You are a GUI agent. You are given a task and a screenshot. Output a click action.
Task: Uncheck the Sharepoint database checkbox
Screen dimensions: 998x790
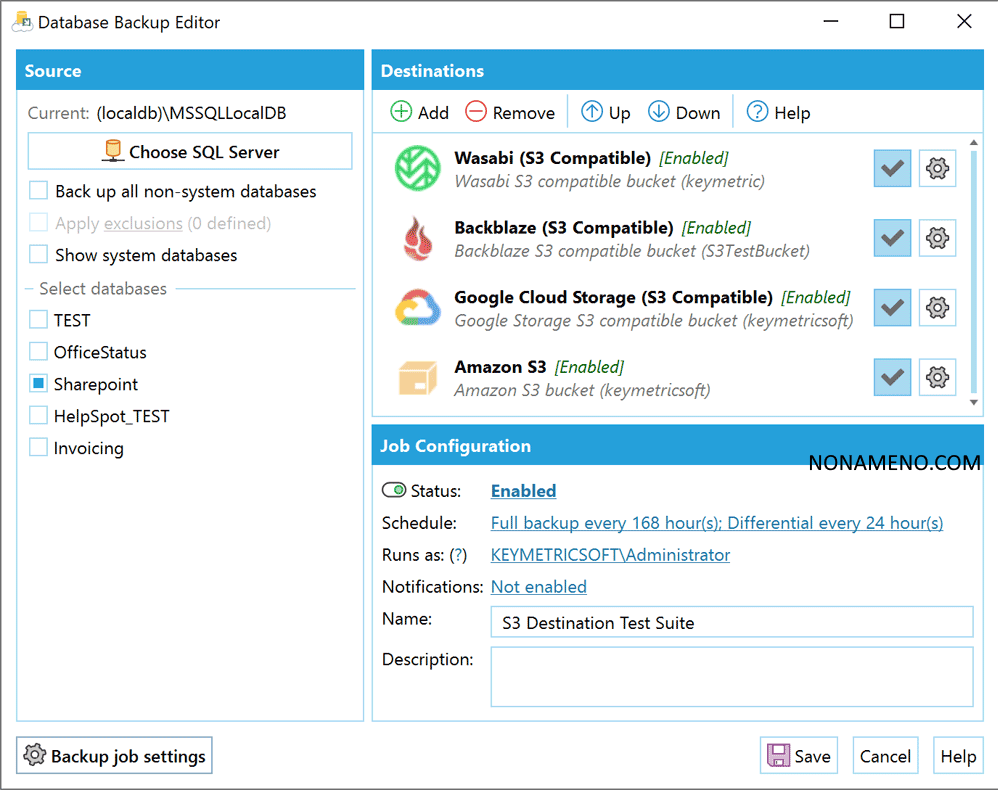[x=38, y=384]
